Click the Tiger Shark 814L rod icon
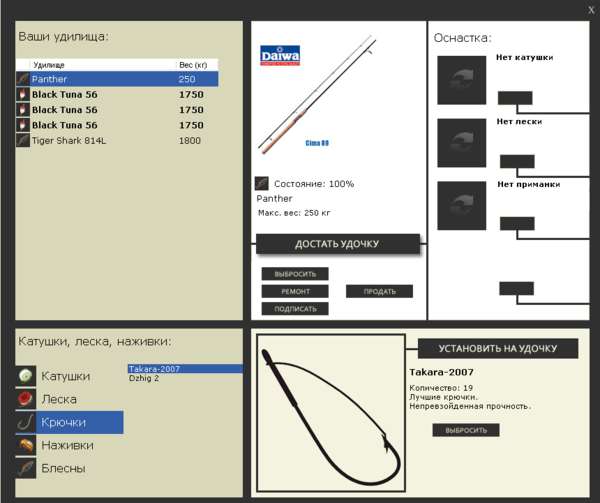Viewport: 600px width, 503px height. click(23, 140)
